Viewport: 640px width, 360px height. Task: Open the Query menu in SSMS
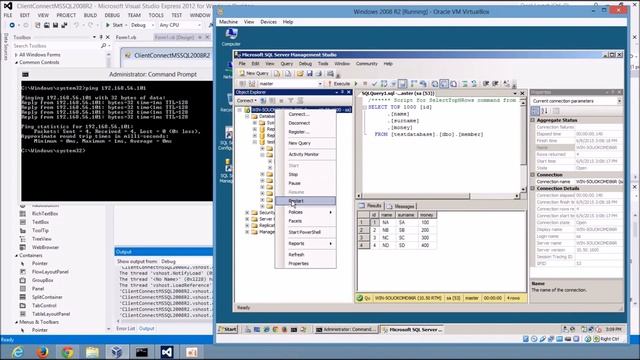pyautogui.click(x=287, y=64)
